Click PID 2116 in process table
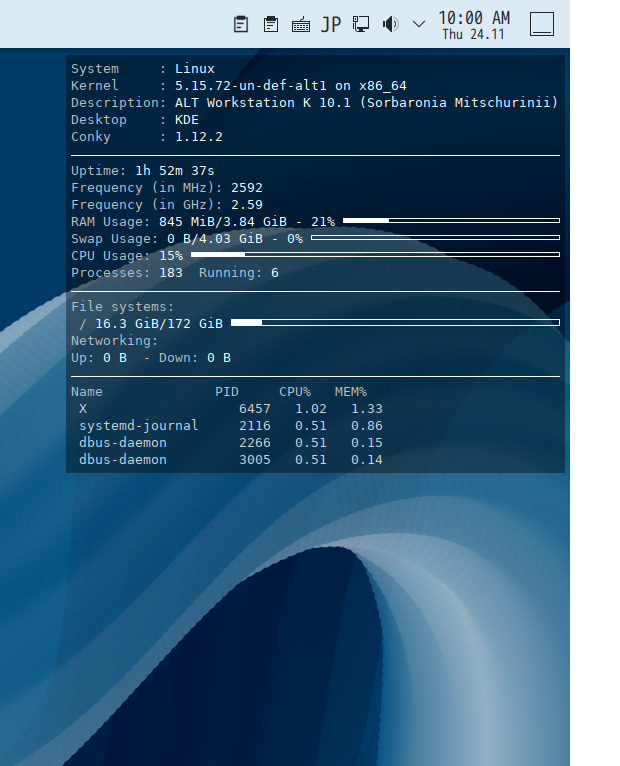The width and height of the screenshot is (620, 766). (255, 426)
